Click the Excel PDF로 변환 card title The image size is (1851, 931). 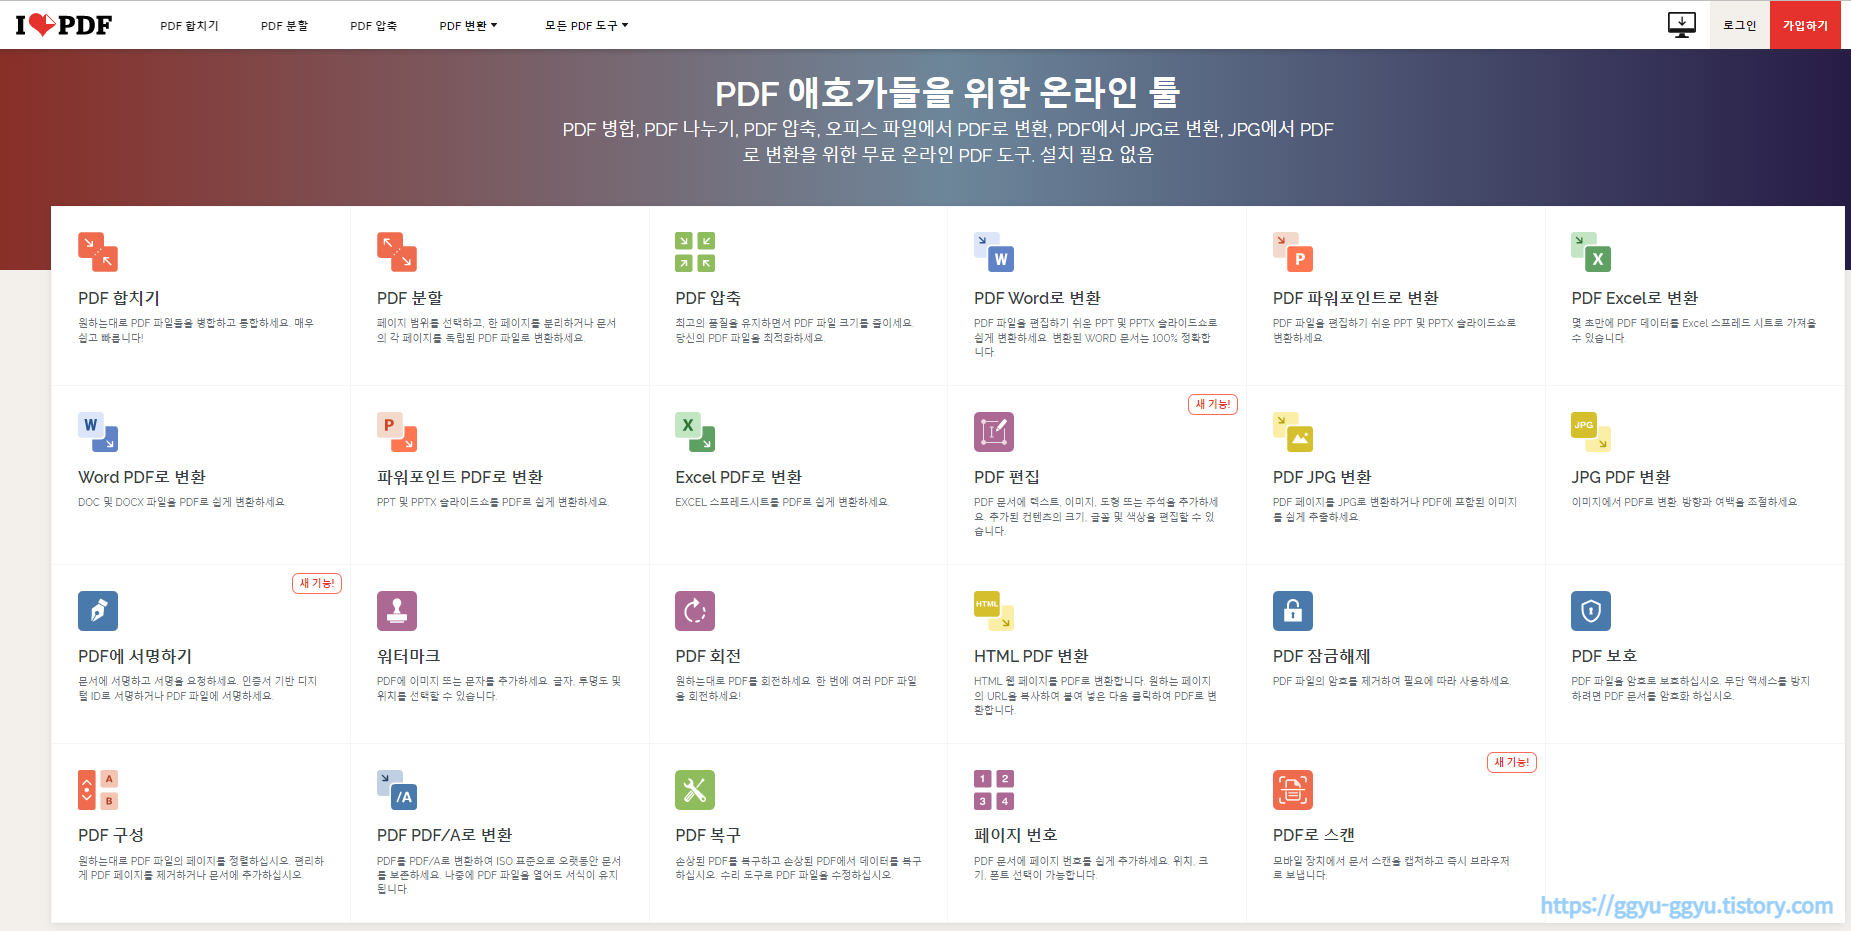(739, 477)
